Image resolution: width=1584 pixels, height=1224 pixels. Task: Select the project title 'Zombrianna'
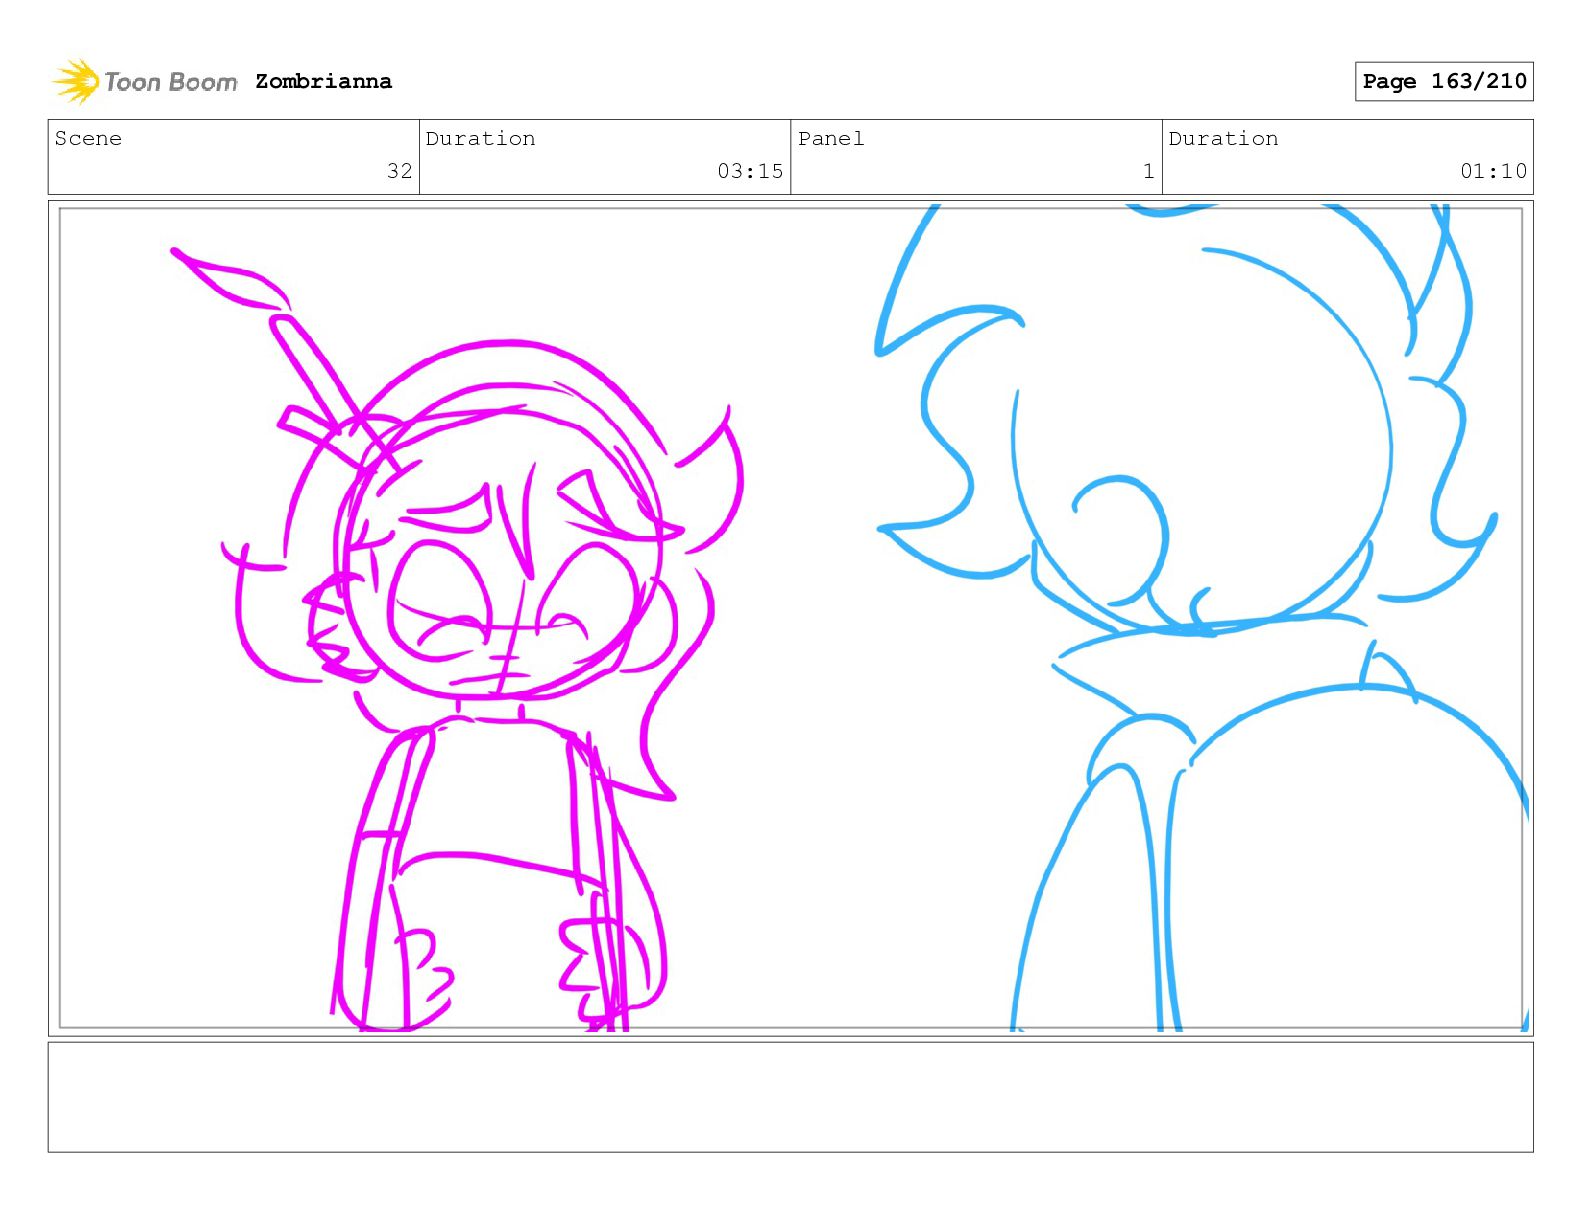click(x=323, y=81)
